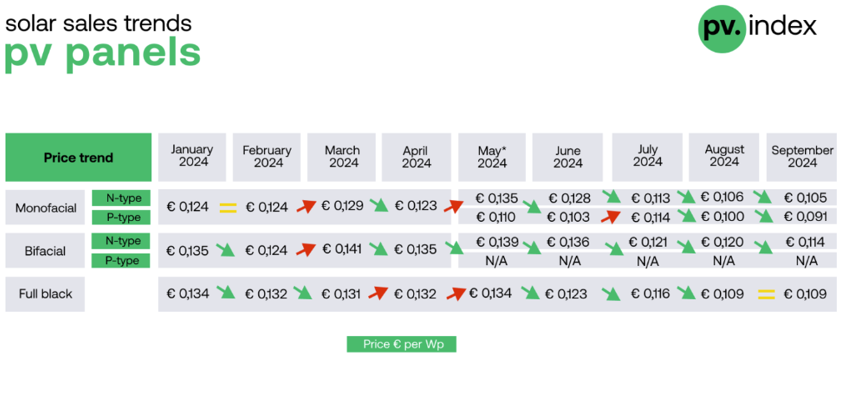This screenshot has width=842, height=419.
Task: Click the Price trend header cell
Action: pos(78,157)
